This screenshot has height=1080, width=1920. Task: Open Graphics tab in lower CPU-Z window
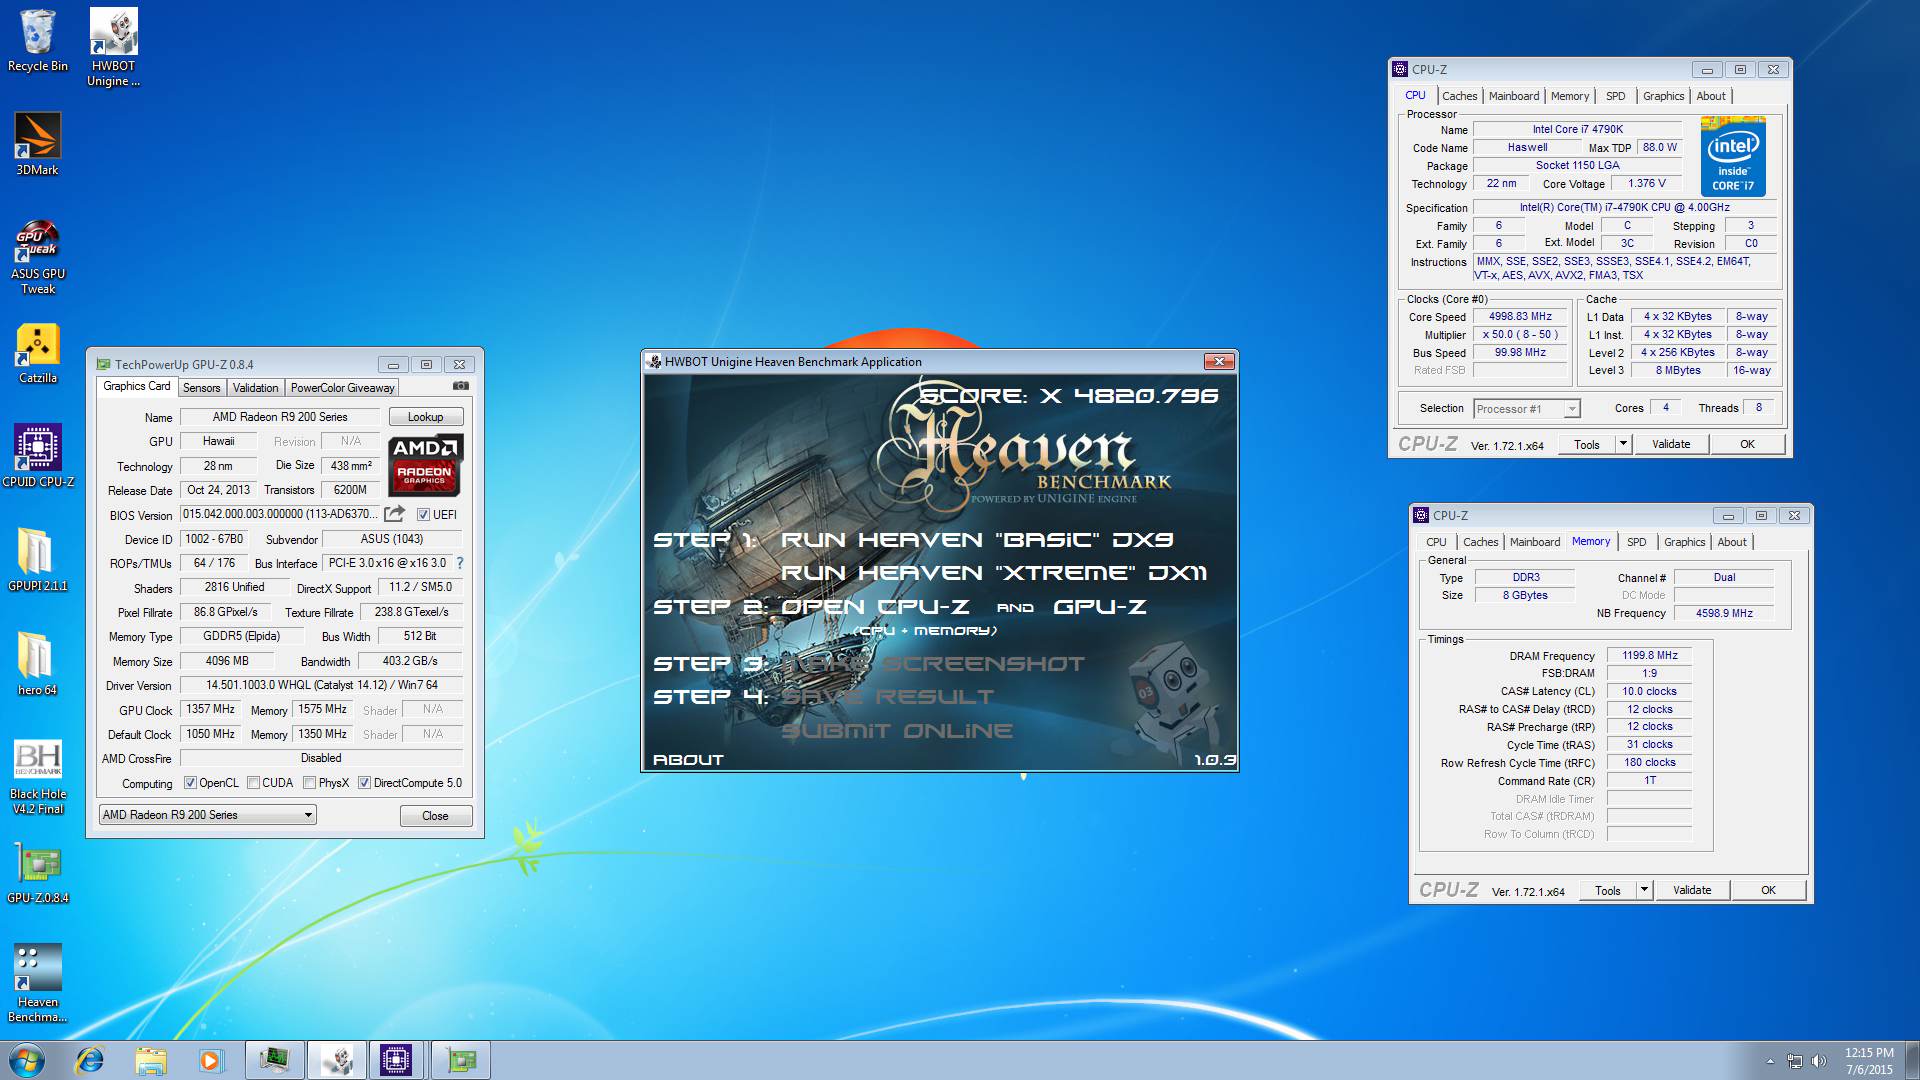(x=1684, y=542)
